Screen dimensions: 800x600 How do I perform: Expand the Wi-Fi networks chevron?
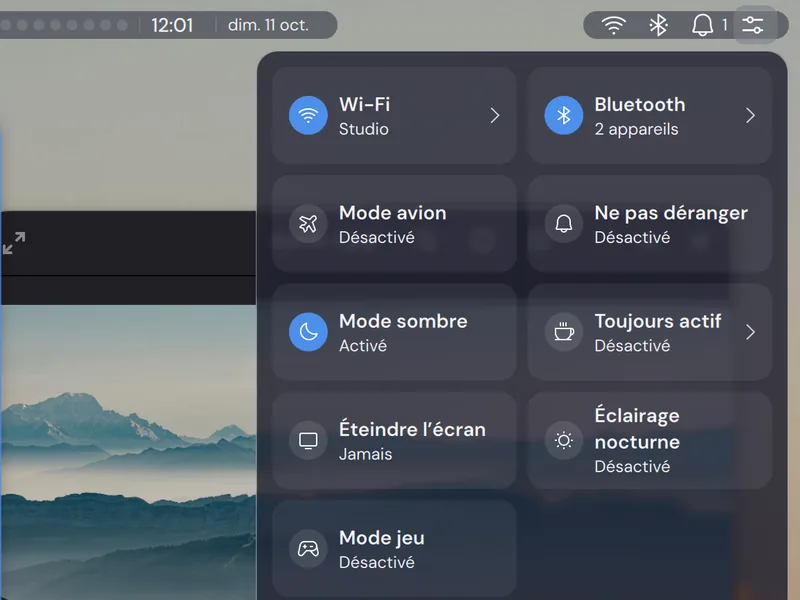pos(494,115)
